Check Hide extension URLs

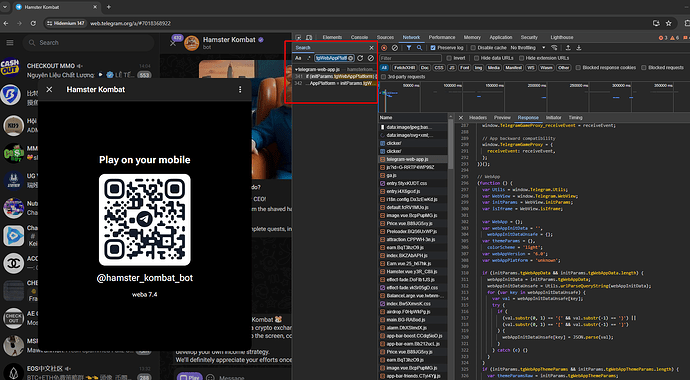[521, 58]
